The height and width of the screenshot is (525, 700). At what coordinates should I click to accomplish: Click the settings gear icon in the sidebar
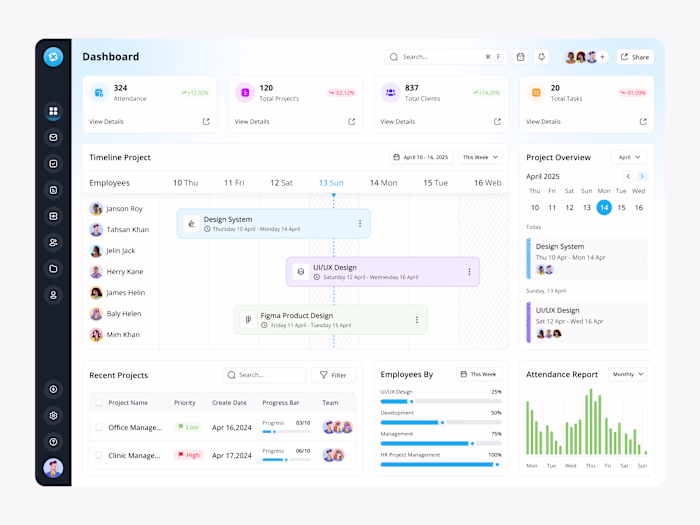pyautogui.click(x=53, y=416)
